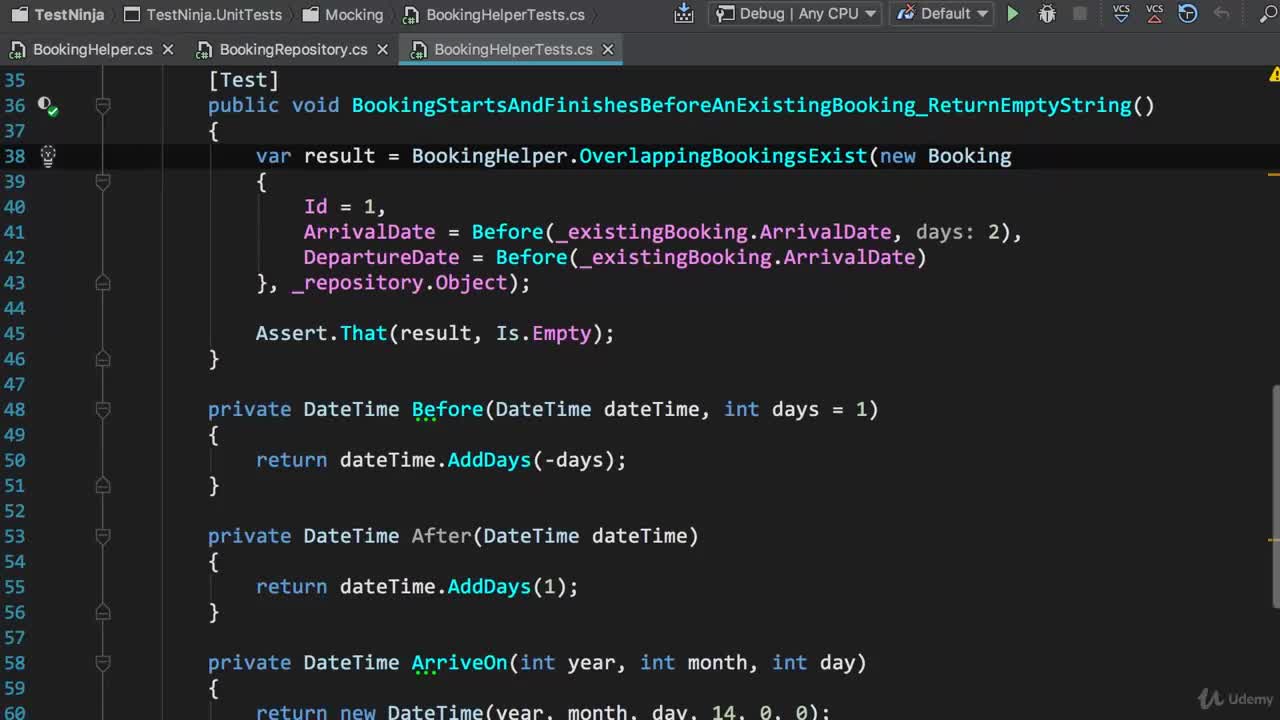
Task: Click "BookingHelper" in the code on line 38
Action: click(489, 155)
